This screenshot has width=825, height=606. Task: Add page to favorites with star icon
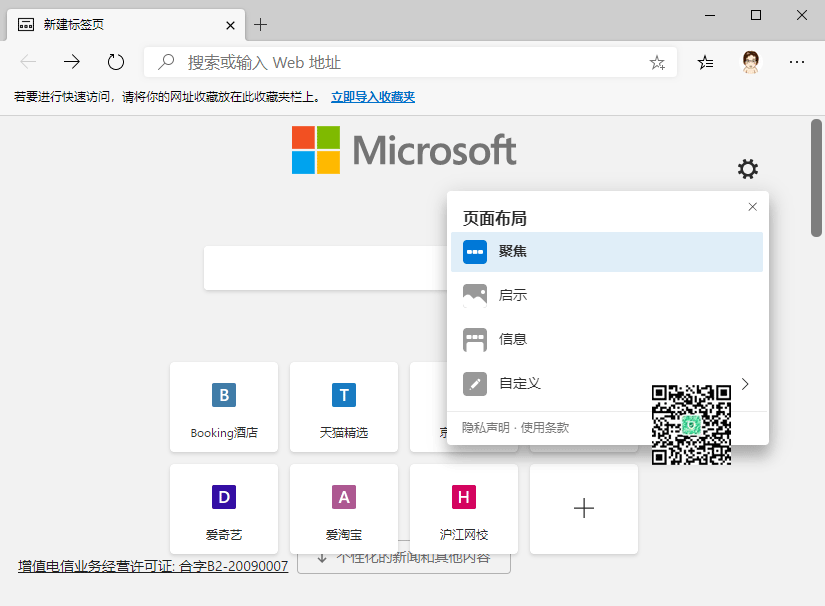[x=657, y=63]
